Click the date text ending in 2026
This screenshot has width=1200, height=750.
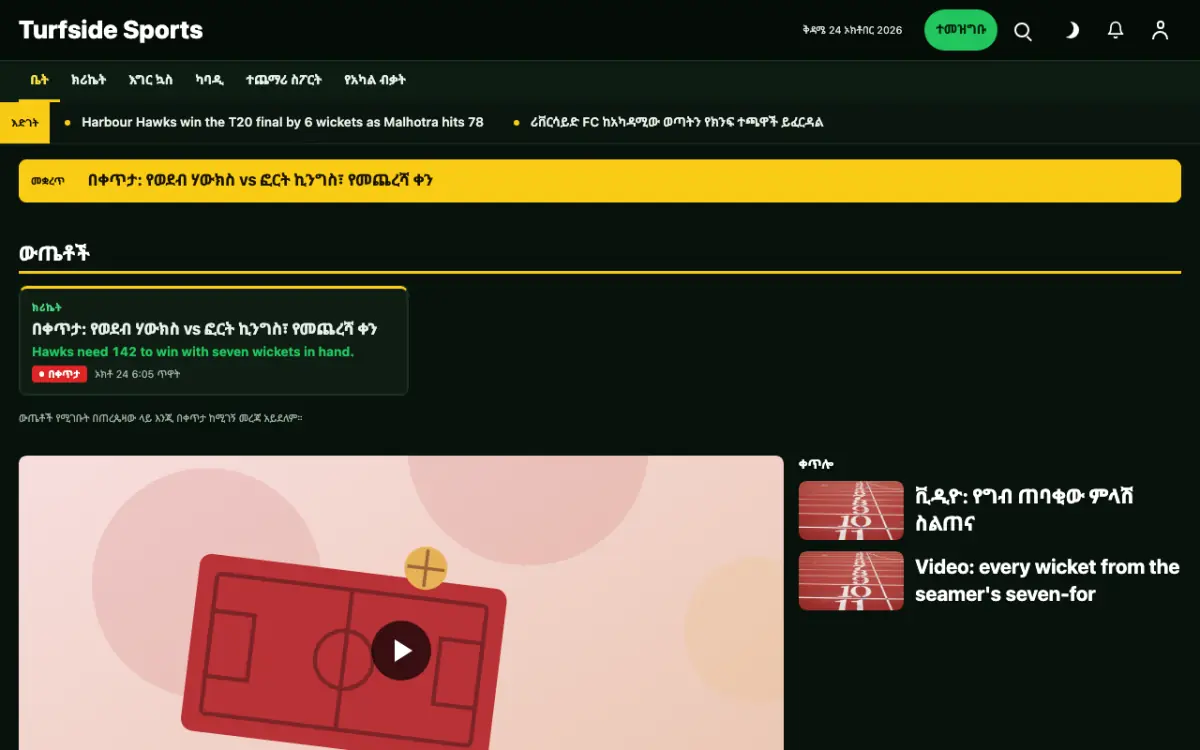tap(852, 30)
